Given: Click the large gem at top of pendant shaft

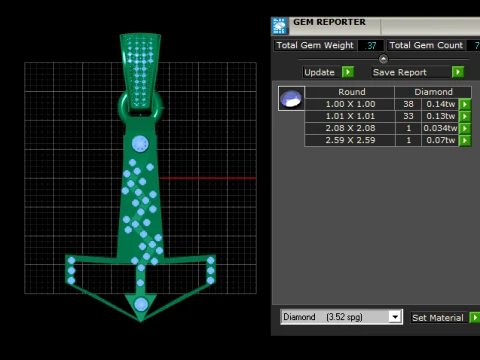Looking at the screenshot, I should pos(140,144).
